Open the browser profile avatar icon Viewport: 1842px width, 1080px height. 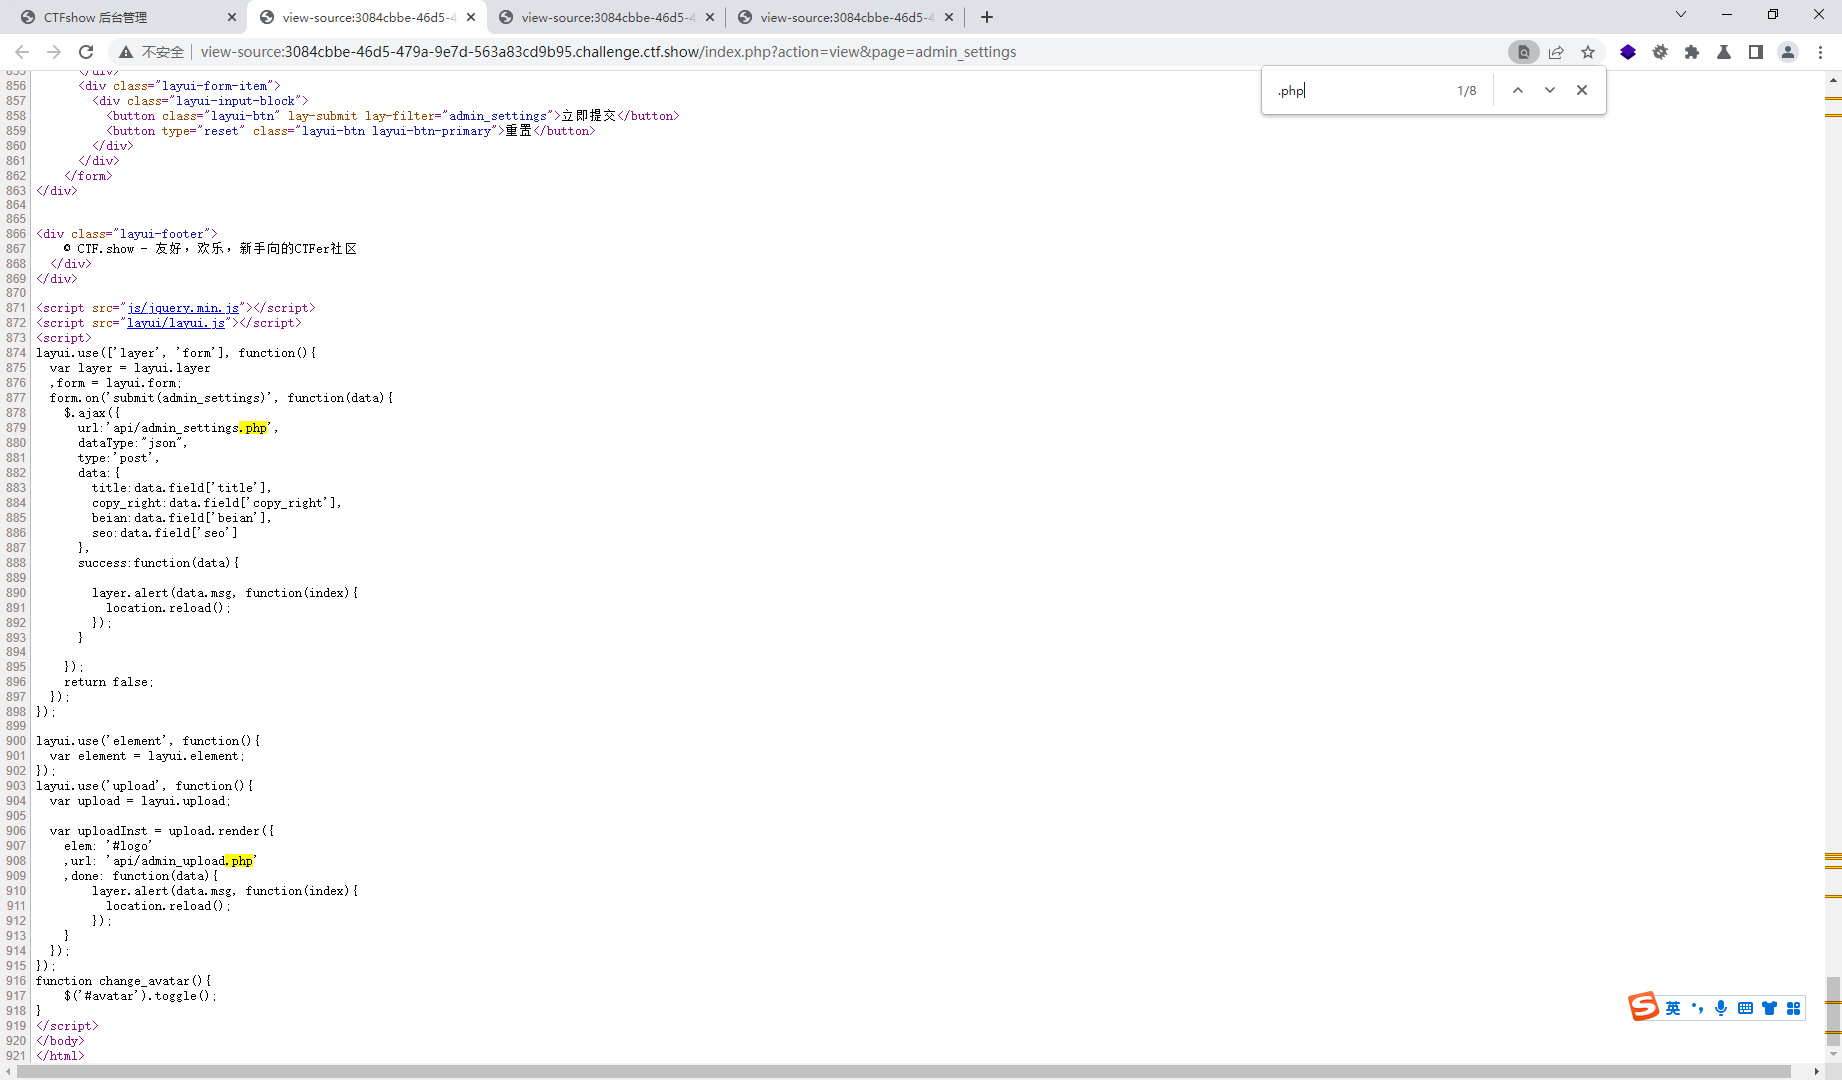point(1788,52)
